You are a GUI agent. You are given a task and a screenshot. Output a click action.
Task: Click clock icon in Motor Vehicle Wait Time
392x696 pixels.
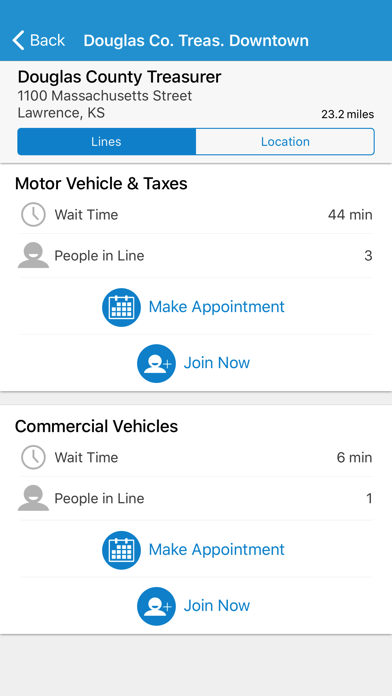(33, 215)
